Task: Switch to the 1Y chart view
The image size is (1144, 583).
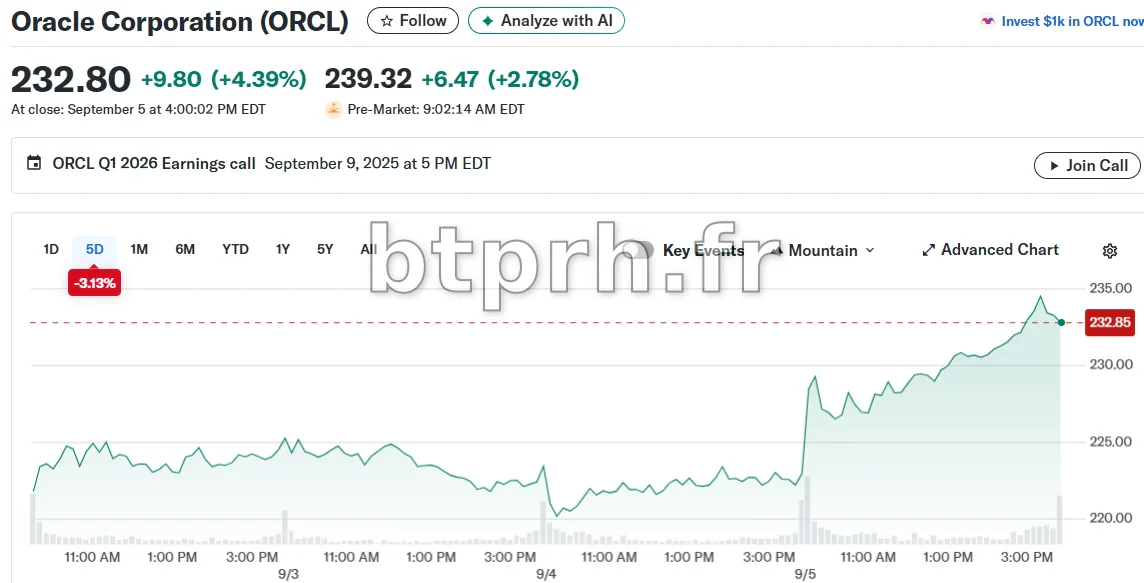Action: (x=283, y=249)
